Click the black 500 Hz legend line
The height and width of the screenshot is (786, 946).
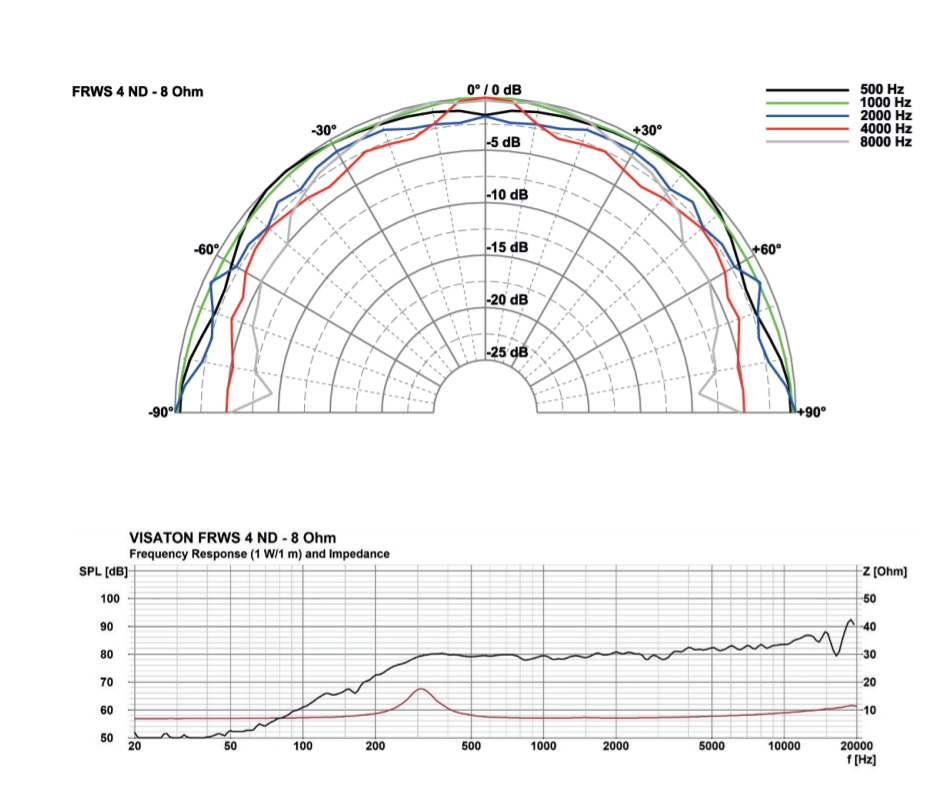coord(803,90)
